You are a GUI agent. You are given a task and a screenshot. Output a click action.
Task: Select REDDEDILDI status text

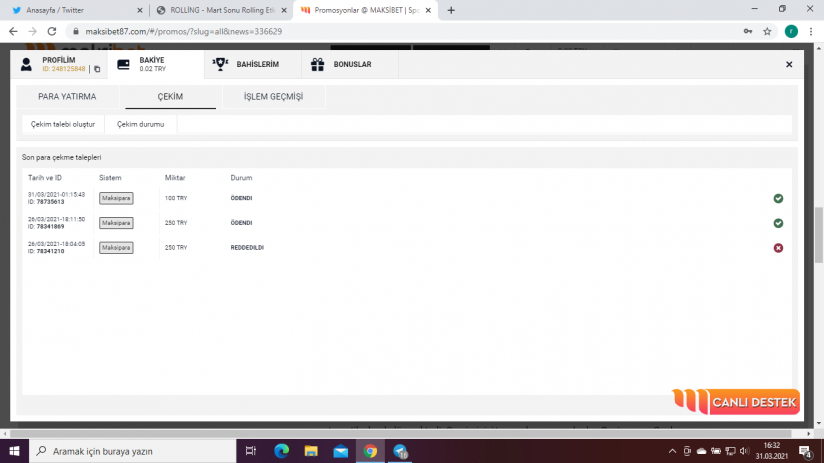[247, 248]
